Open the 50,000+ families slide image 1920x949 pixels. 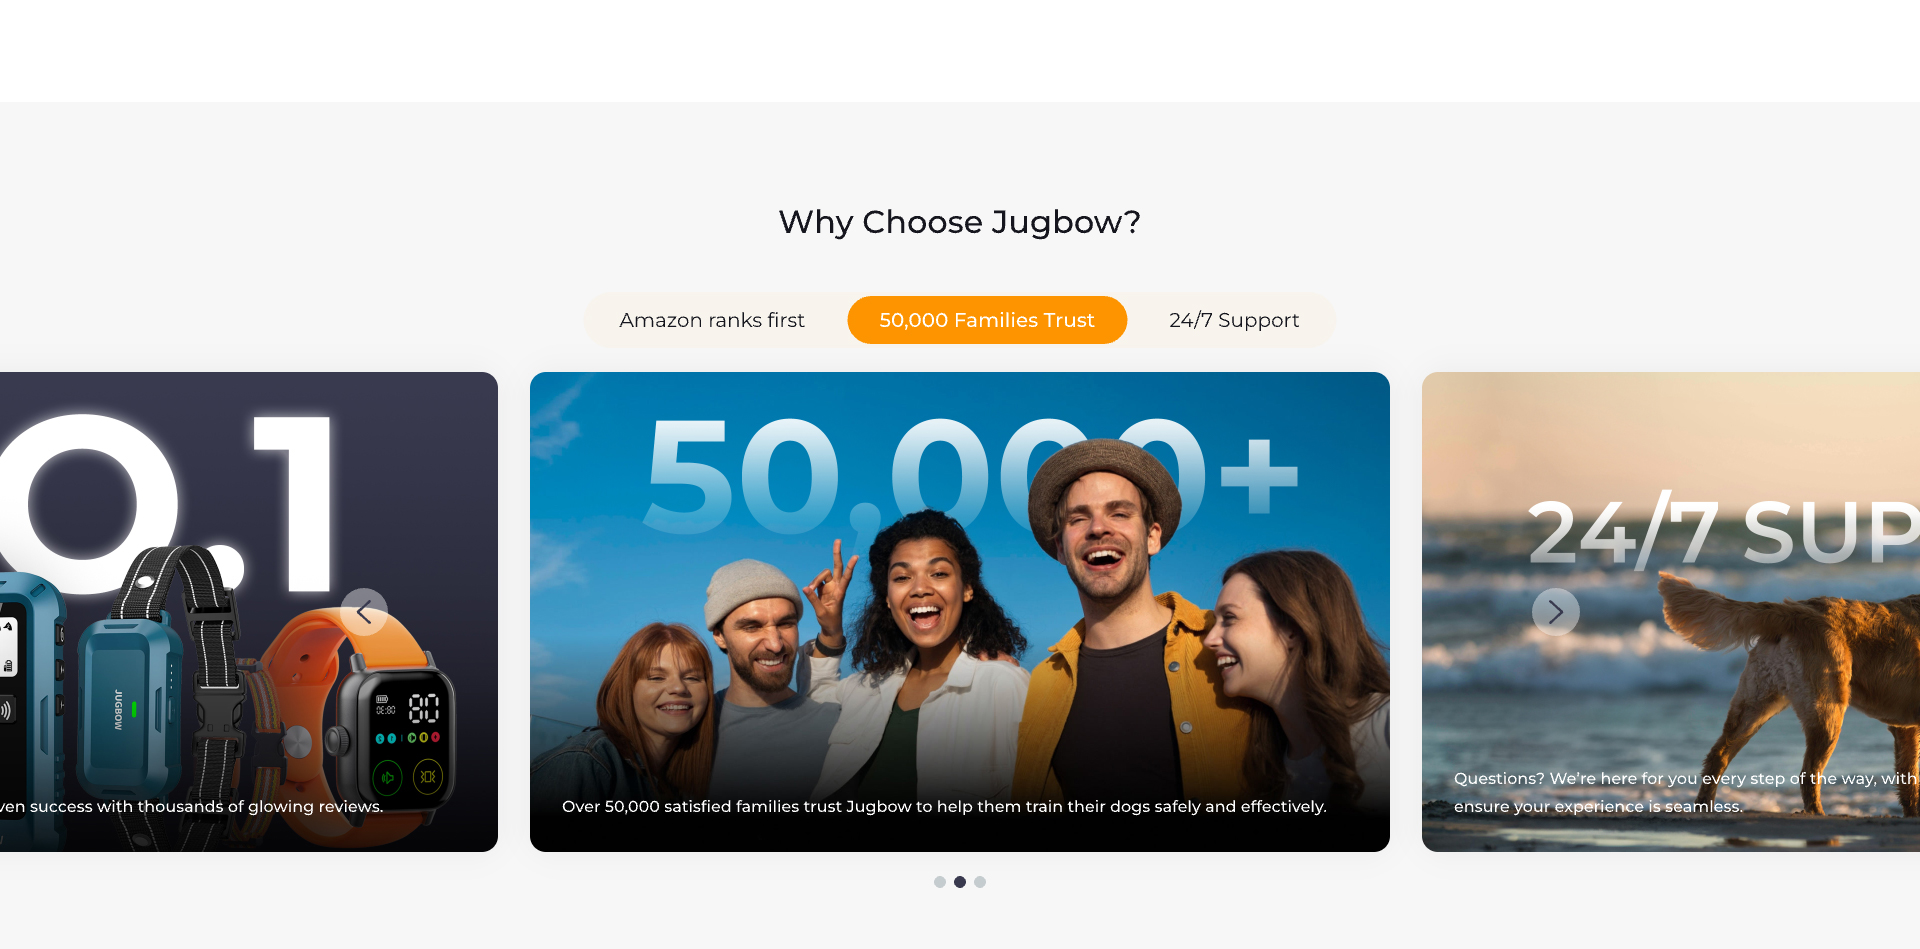(x=960, y=612)
